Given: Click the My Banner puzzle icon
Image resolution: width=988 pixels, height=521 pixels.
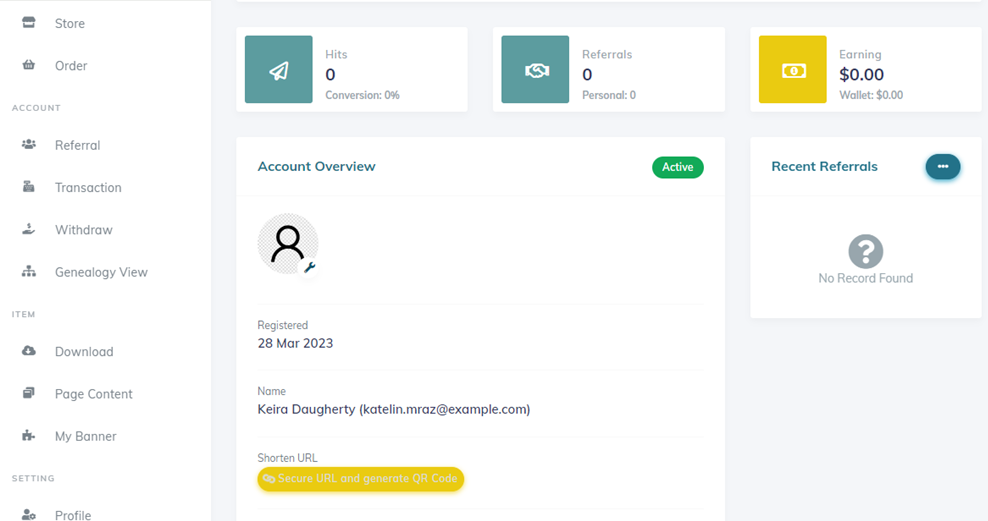Looking at the screenshot, I should pos(29,436).
